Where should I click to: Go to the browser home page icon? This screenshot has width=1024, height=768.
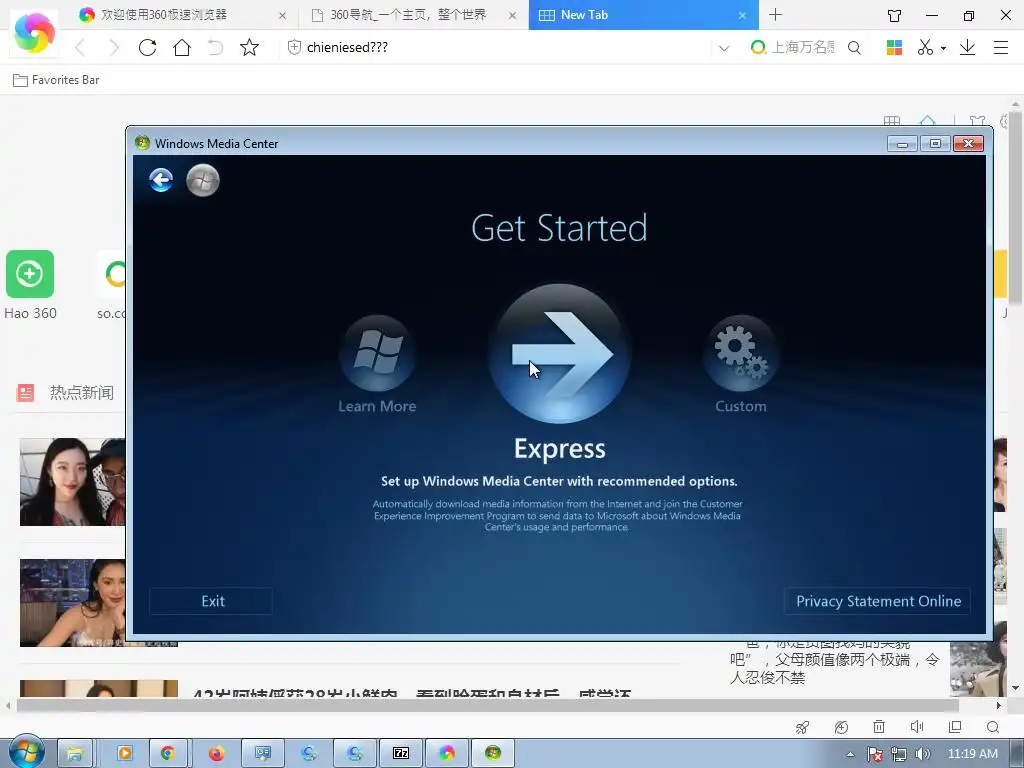point(182,47)
